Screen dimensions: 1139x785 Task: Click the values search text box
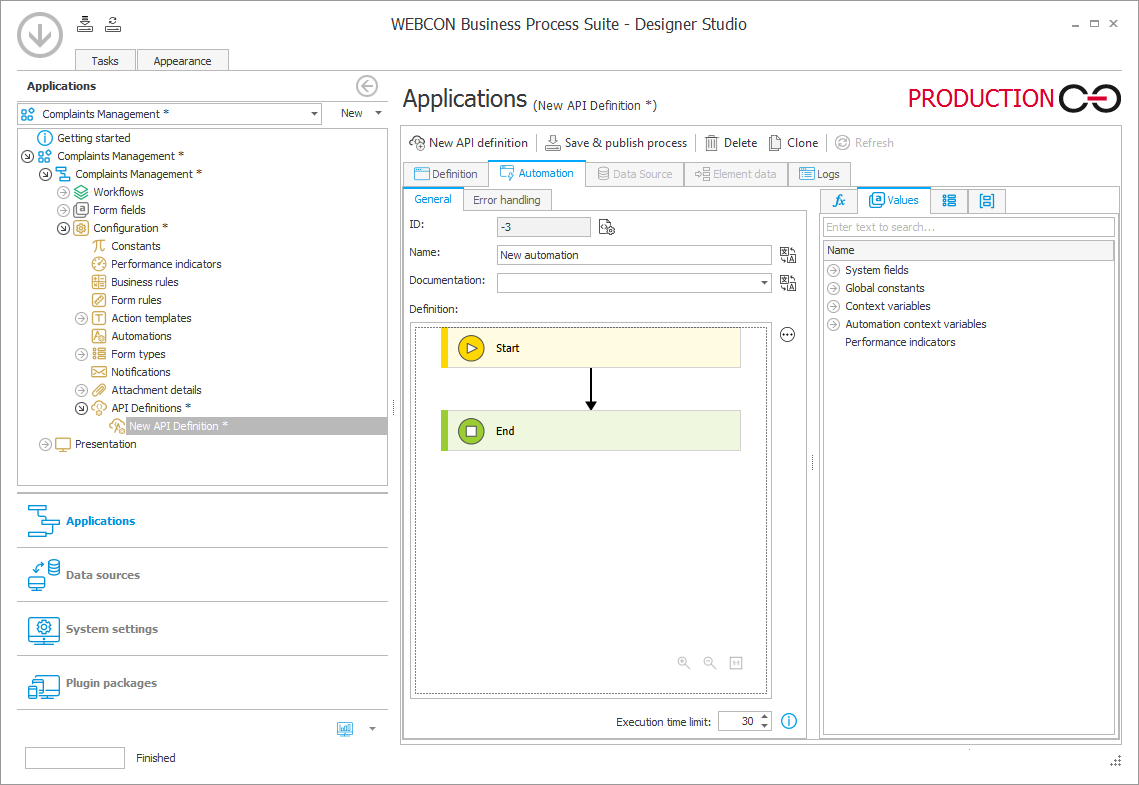pos(968,227)
